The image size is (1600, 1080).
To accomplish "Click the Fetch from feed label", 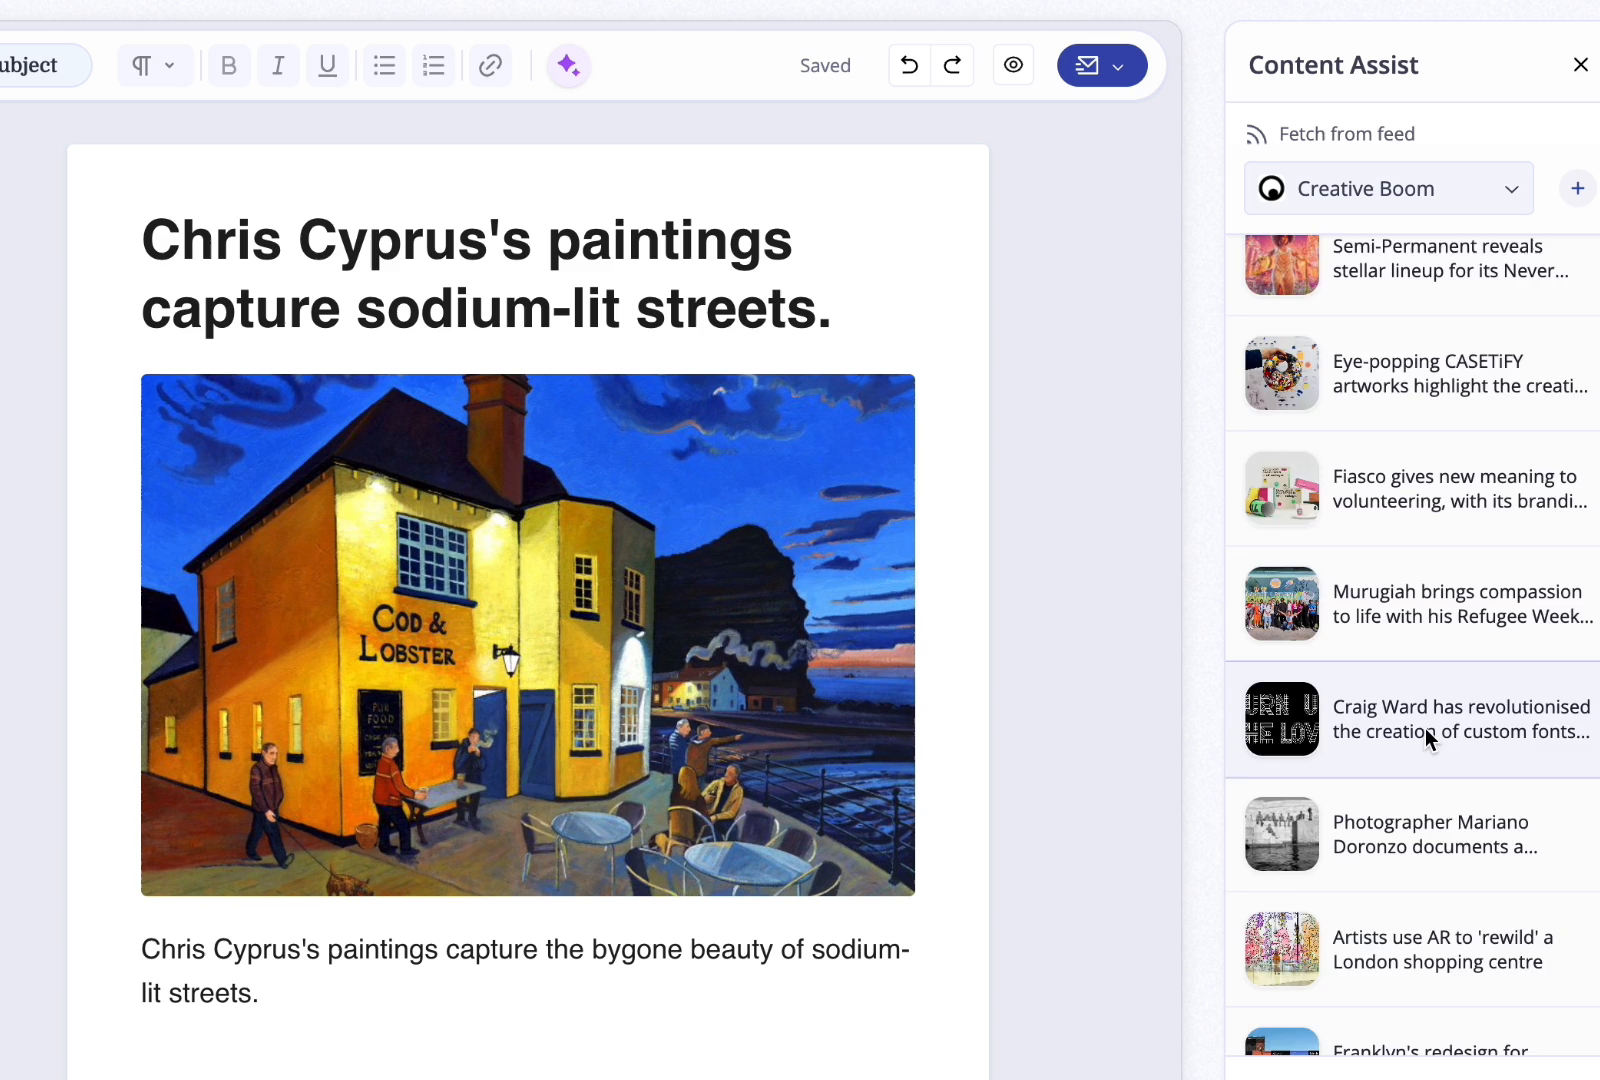I will [x=1346, y=134].
